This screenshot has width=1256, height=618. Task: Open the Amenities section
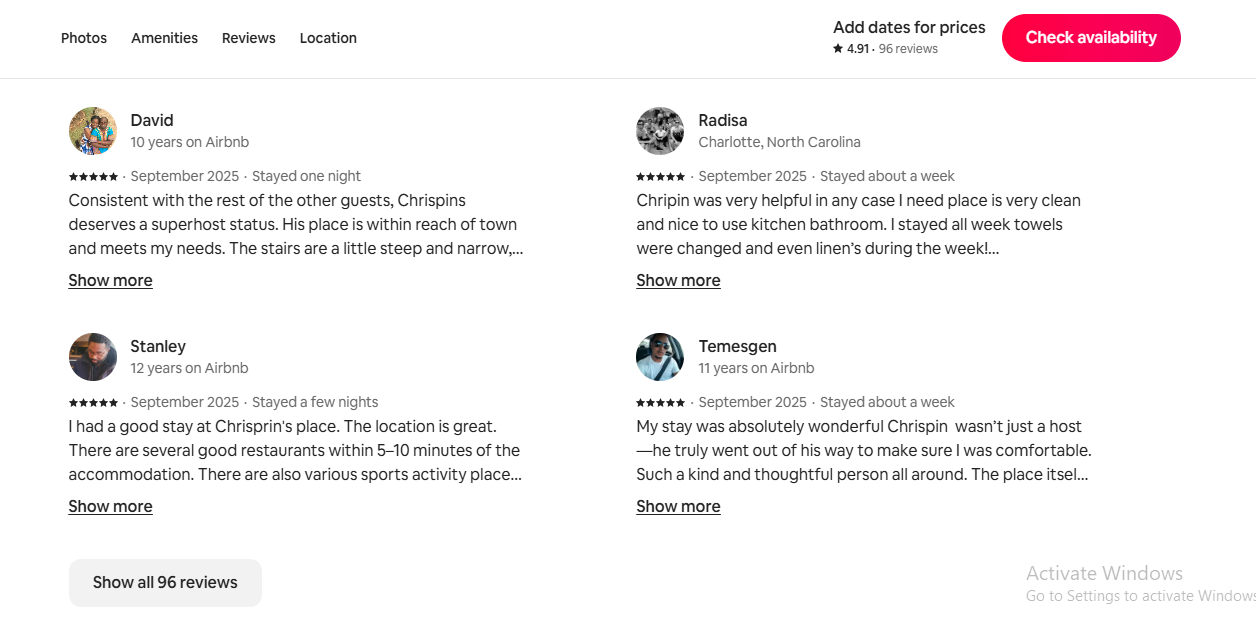pos(164,38)
